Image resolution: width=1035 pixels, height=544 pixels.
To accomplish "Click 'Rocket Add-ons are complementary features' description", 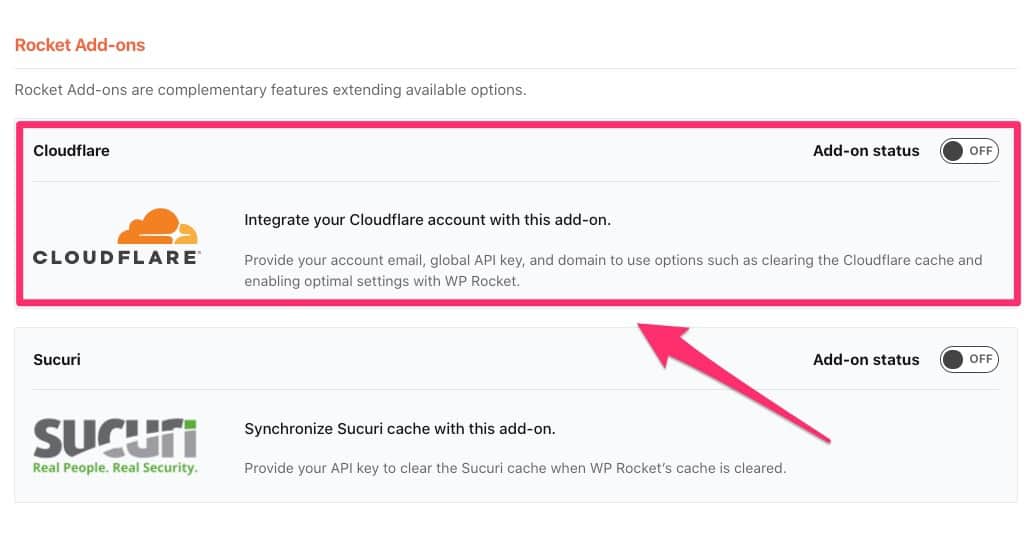I will 270,90.
